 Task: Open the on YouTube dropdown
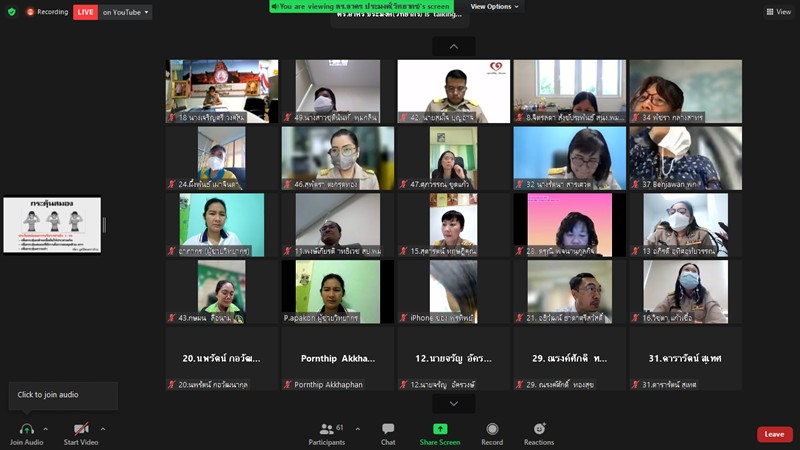click(x=125, y=12)
